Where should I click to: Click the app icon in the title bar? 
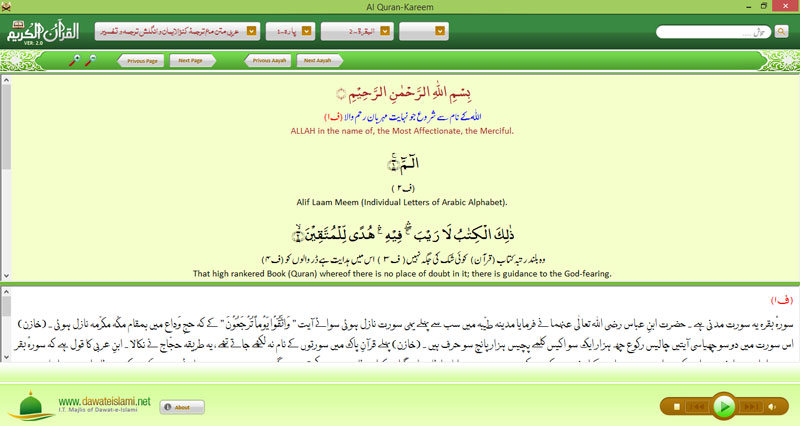click(6, 7)
